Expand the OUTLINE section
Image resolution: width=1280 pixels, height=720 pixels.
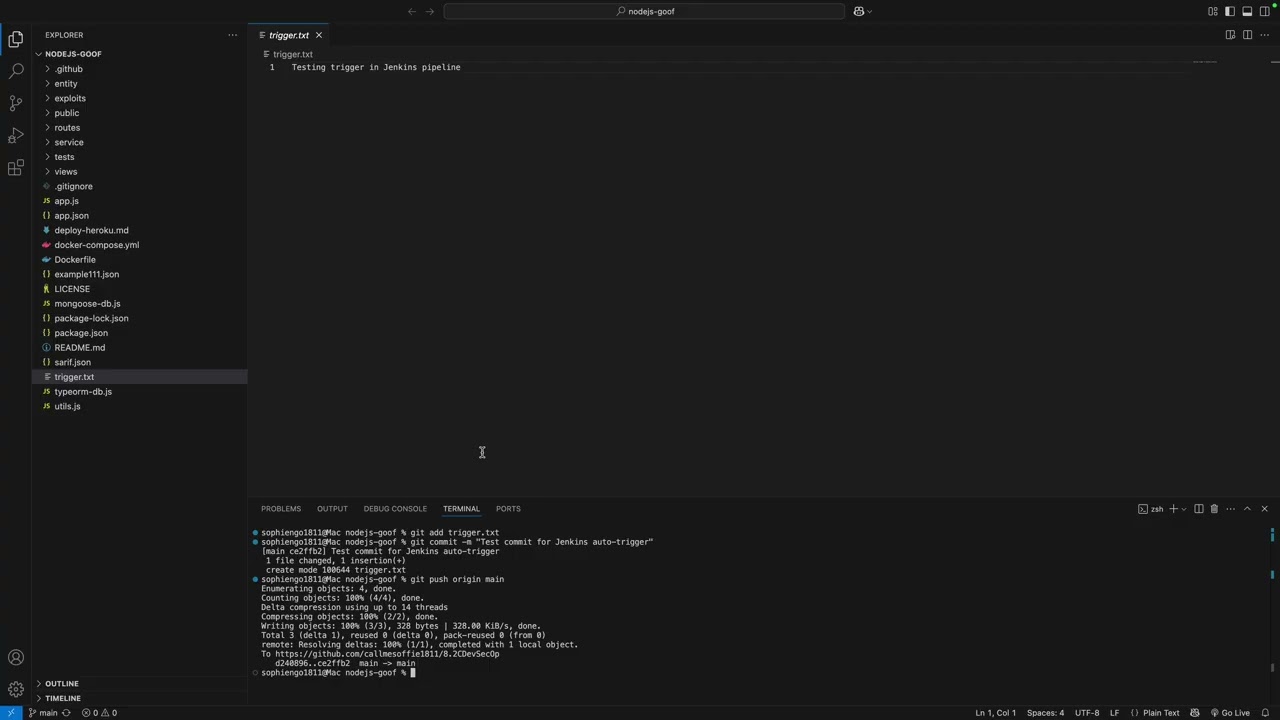[61, 684]
